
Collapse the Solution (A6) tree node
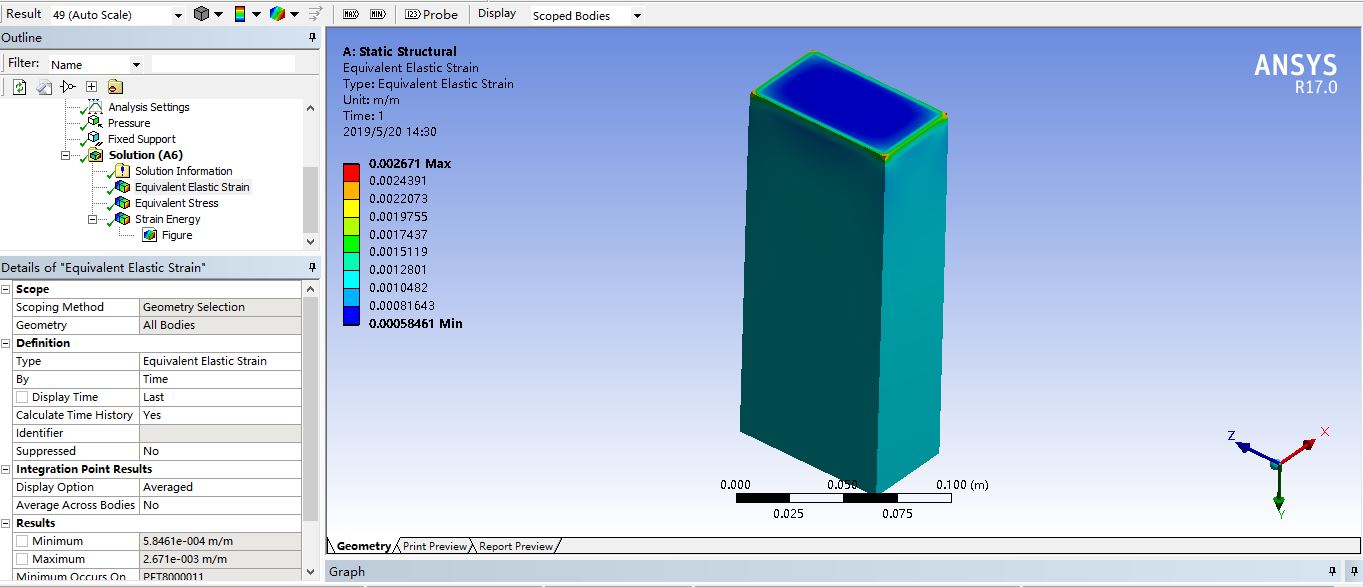66,155
